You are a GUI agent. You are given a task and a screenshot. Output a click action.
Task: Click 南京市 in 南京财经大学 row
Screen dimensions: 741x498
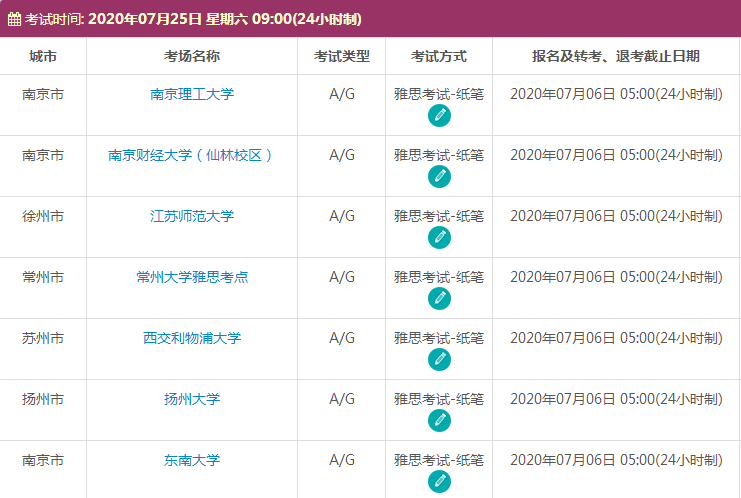pos(43,155)
